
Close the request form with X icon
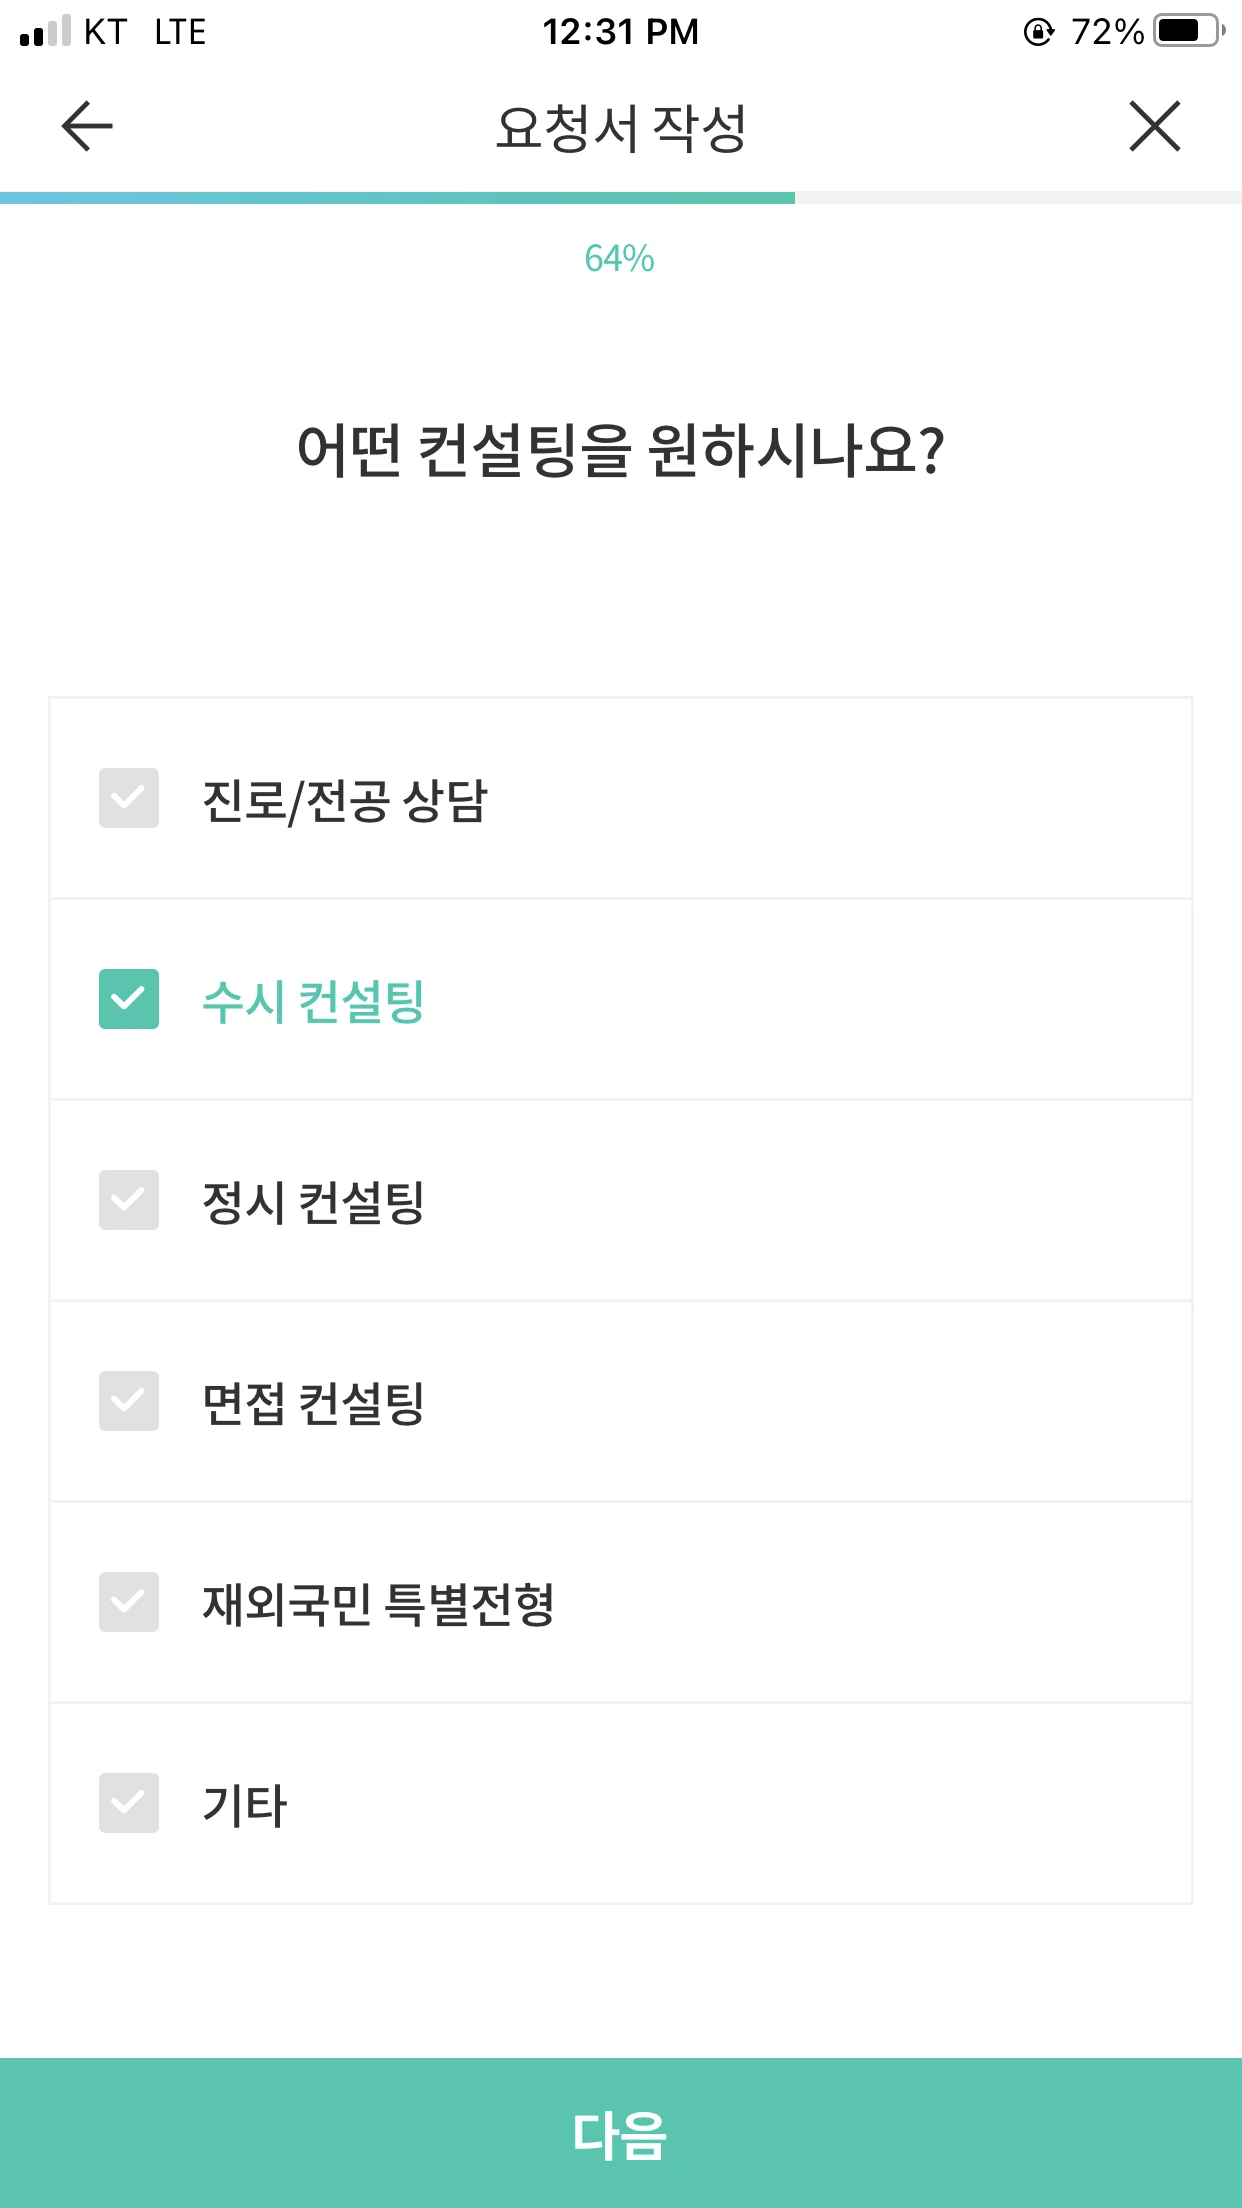coord(1155,126)
